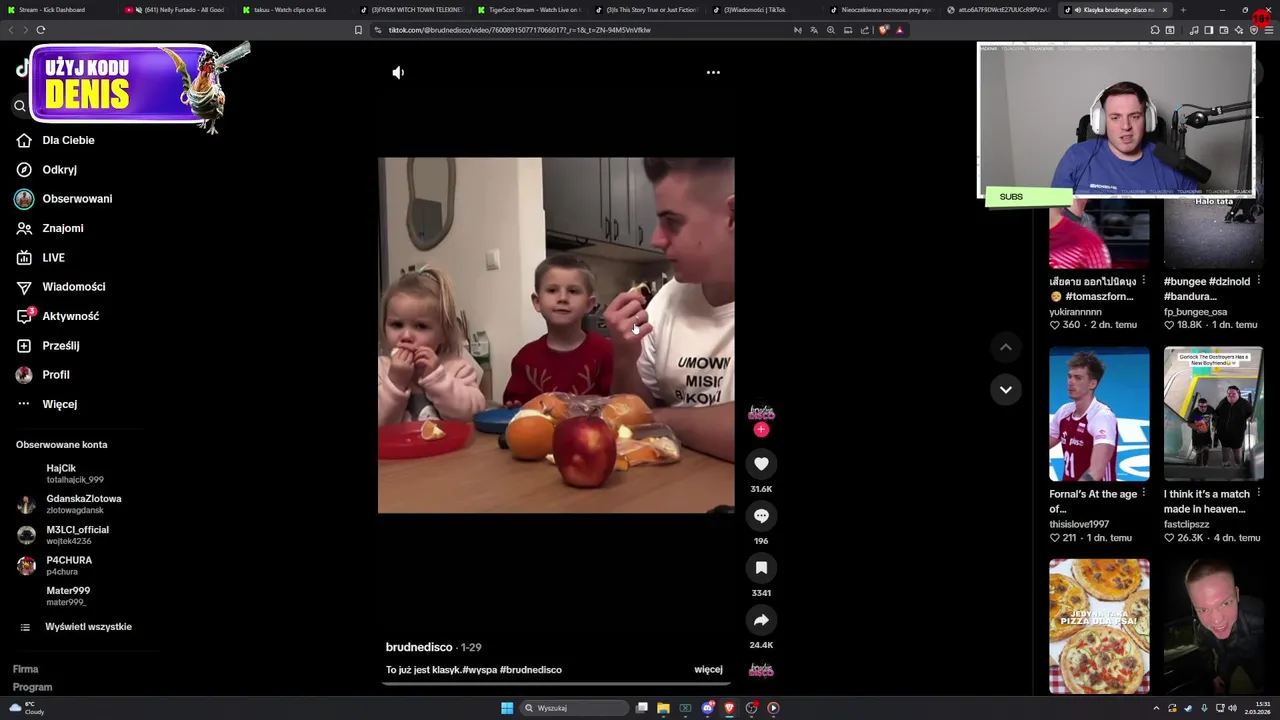Image resolution: width=1280 pixels, height=720 pixels.
Task: Open the yukirannnnn creator link
Action: (1075, 312)
